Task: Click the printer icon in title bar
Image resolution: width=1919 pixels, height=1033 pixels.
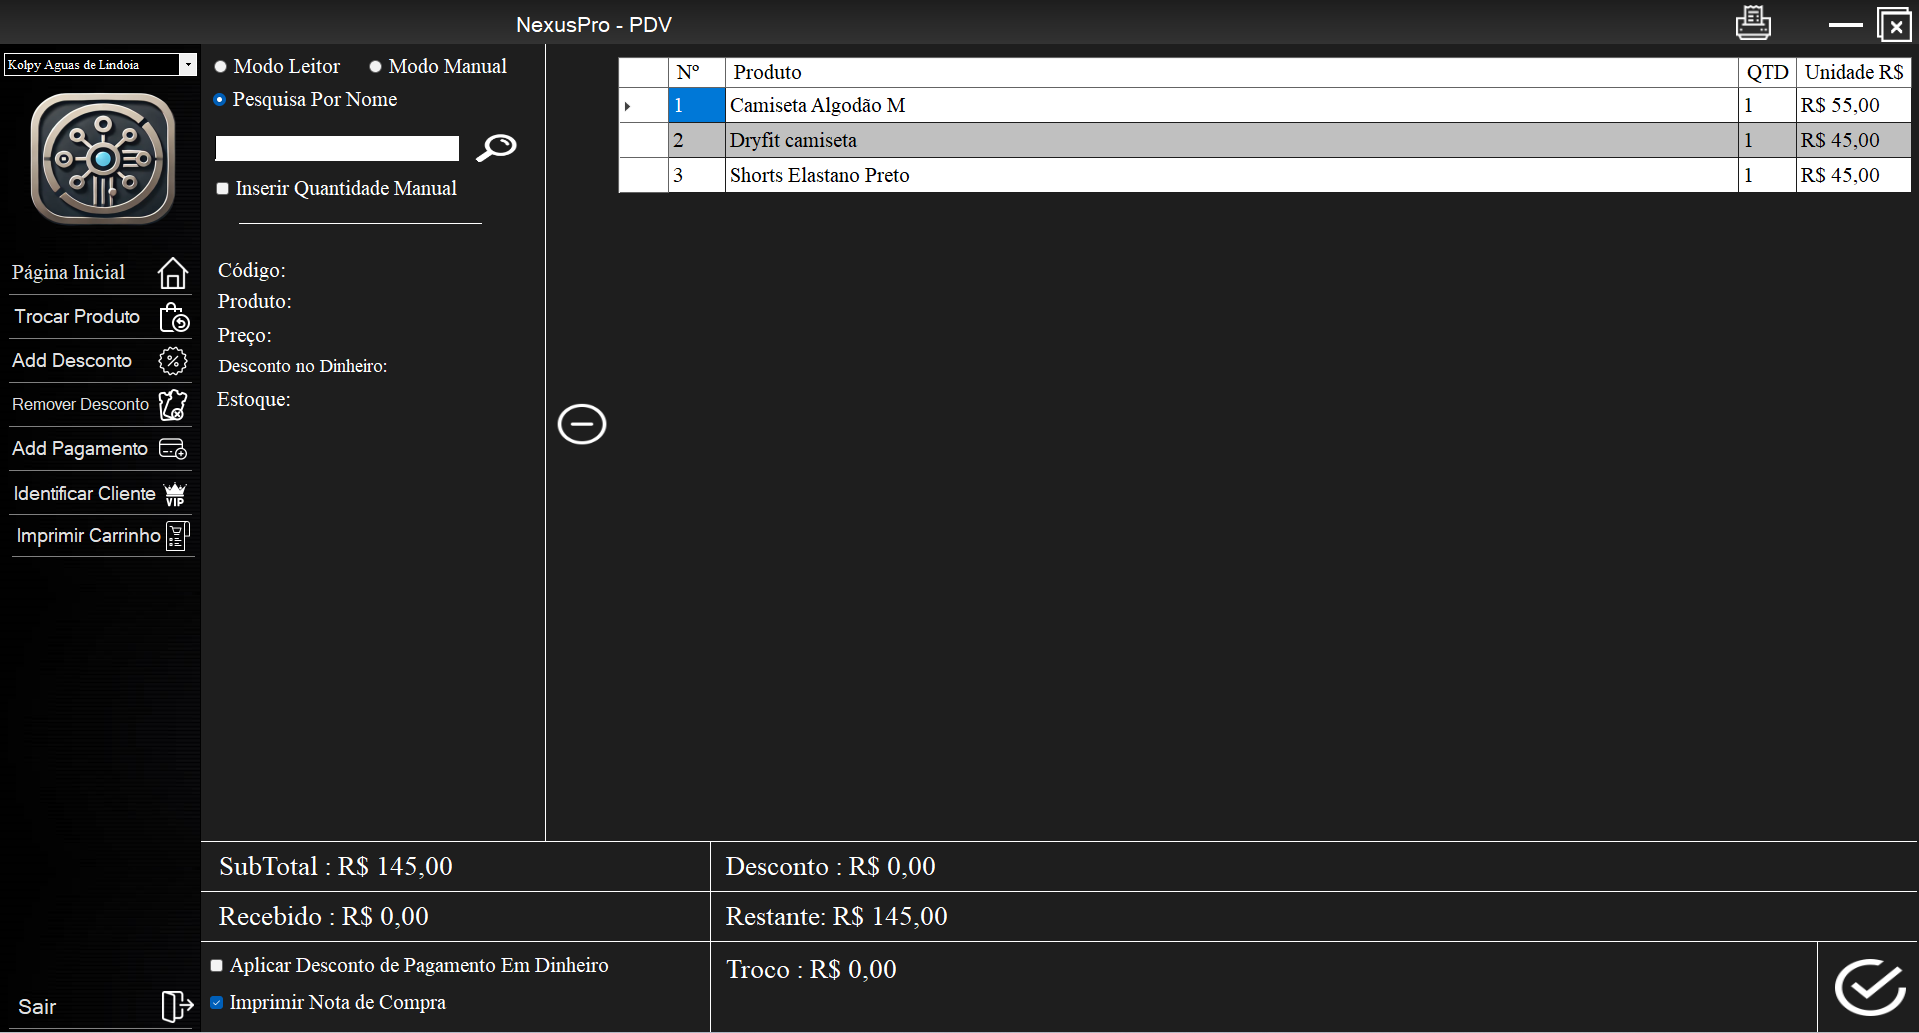Action: coord(1752,23)
